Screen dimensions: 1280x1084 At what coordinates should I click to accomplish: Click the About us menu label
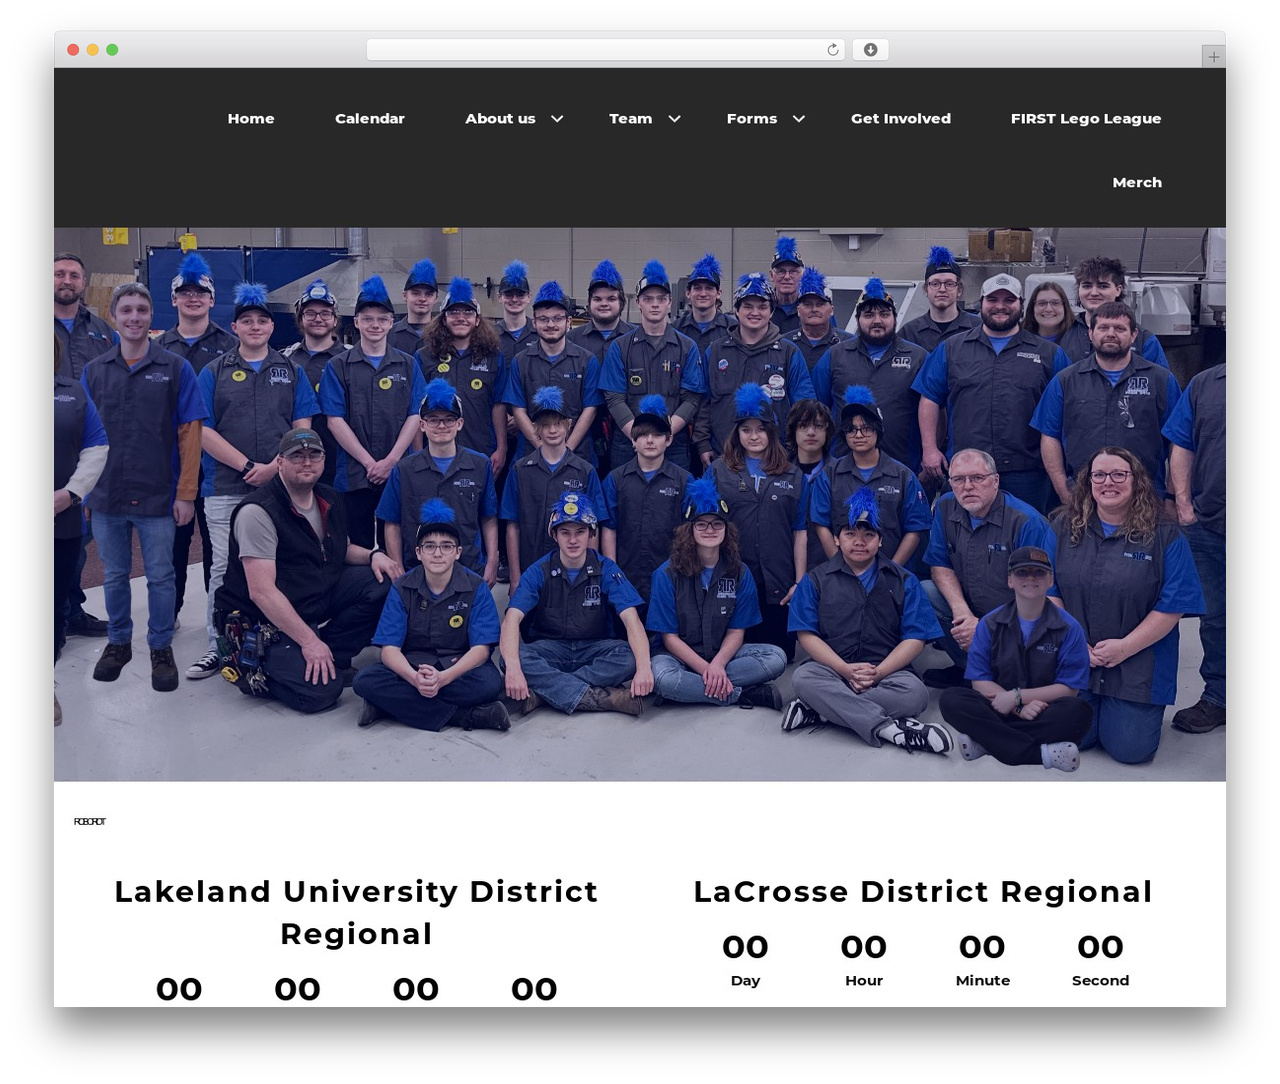coord(500,118)
